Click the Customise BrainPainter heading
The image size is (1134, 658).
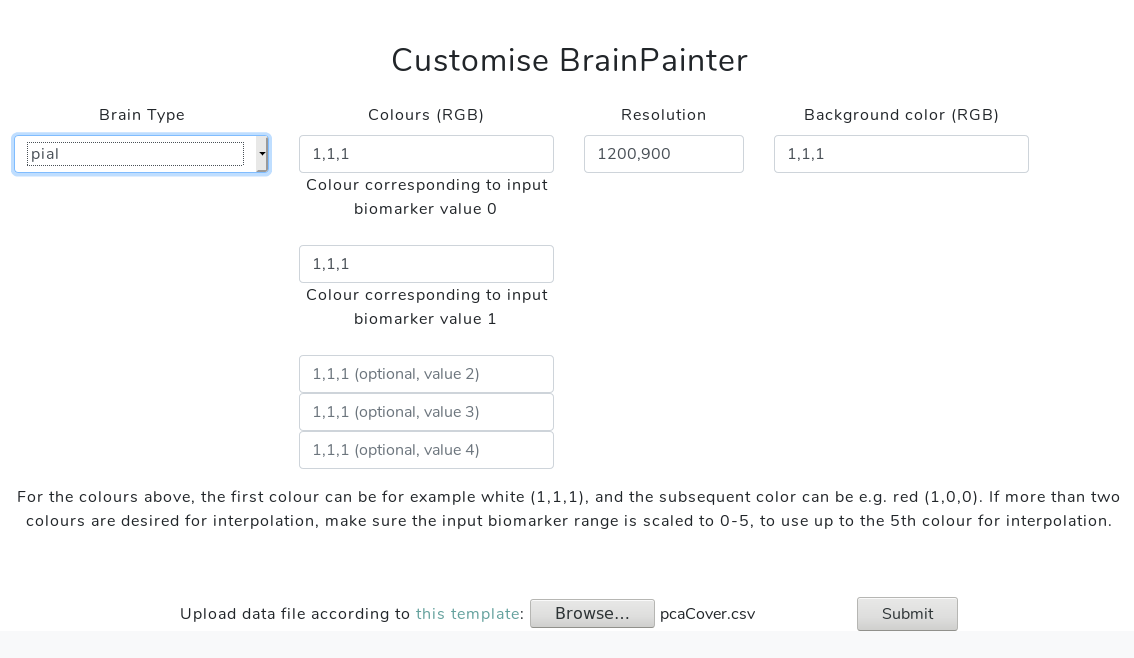[x=569, y=60]
